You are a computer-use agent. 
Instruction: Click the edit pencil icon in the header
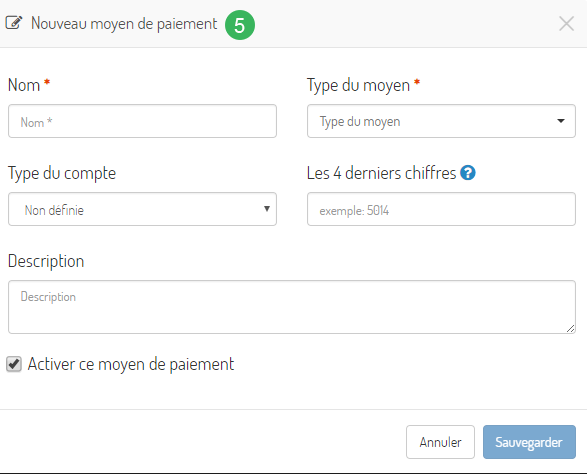coord(14,22)
